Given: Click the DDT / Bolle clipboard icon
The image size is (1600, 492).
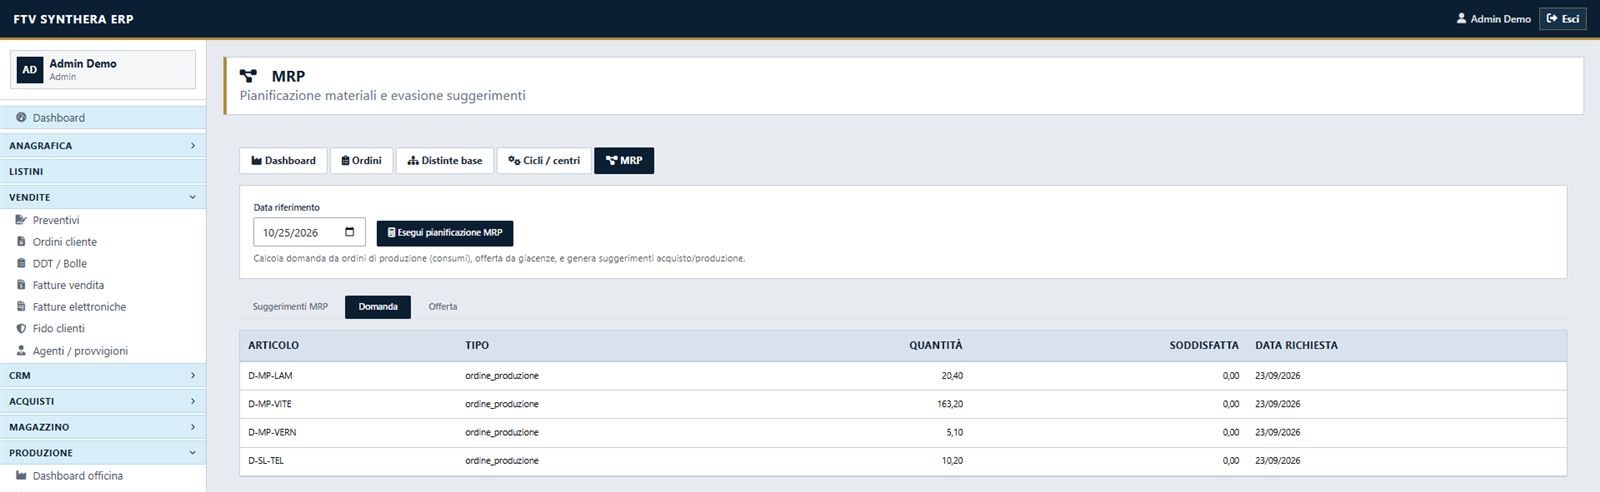Looking at the screenshot, I should coord(21,264).
